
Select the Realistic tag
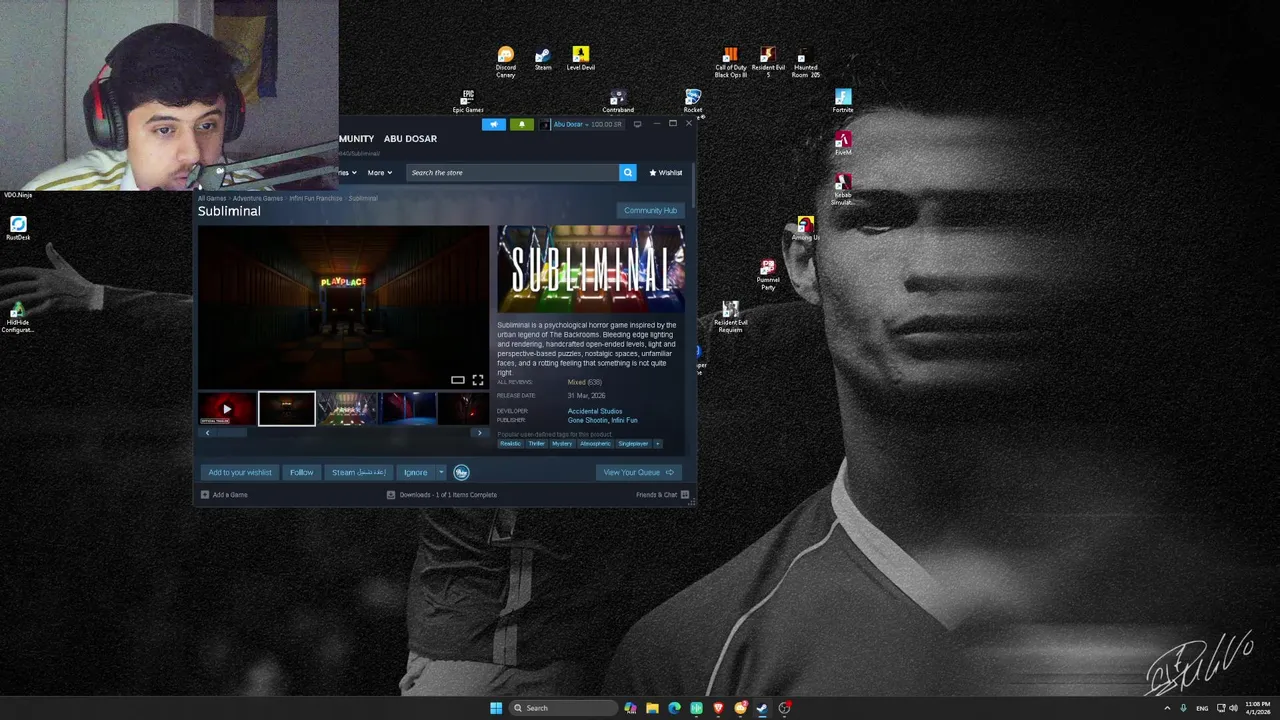pyautogui.click(x=510, y=443)
